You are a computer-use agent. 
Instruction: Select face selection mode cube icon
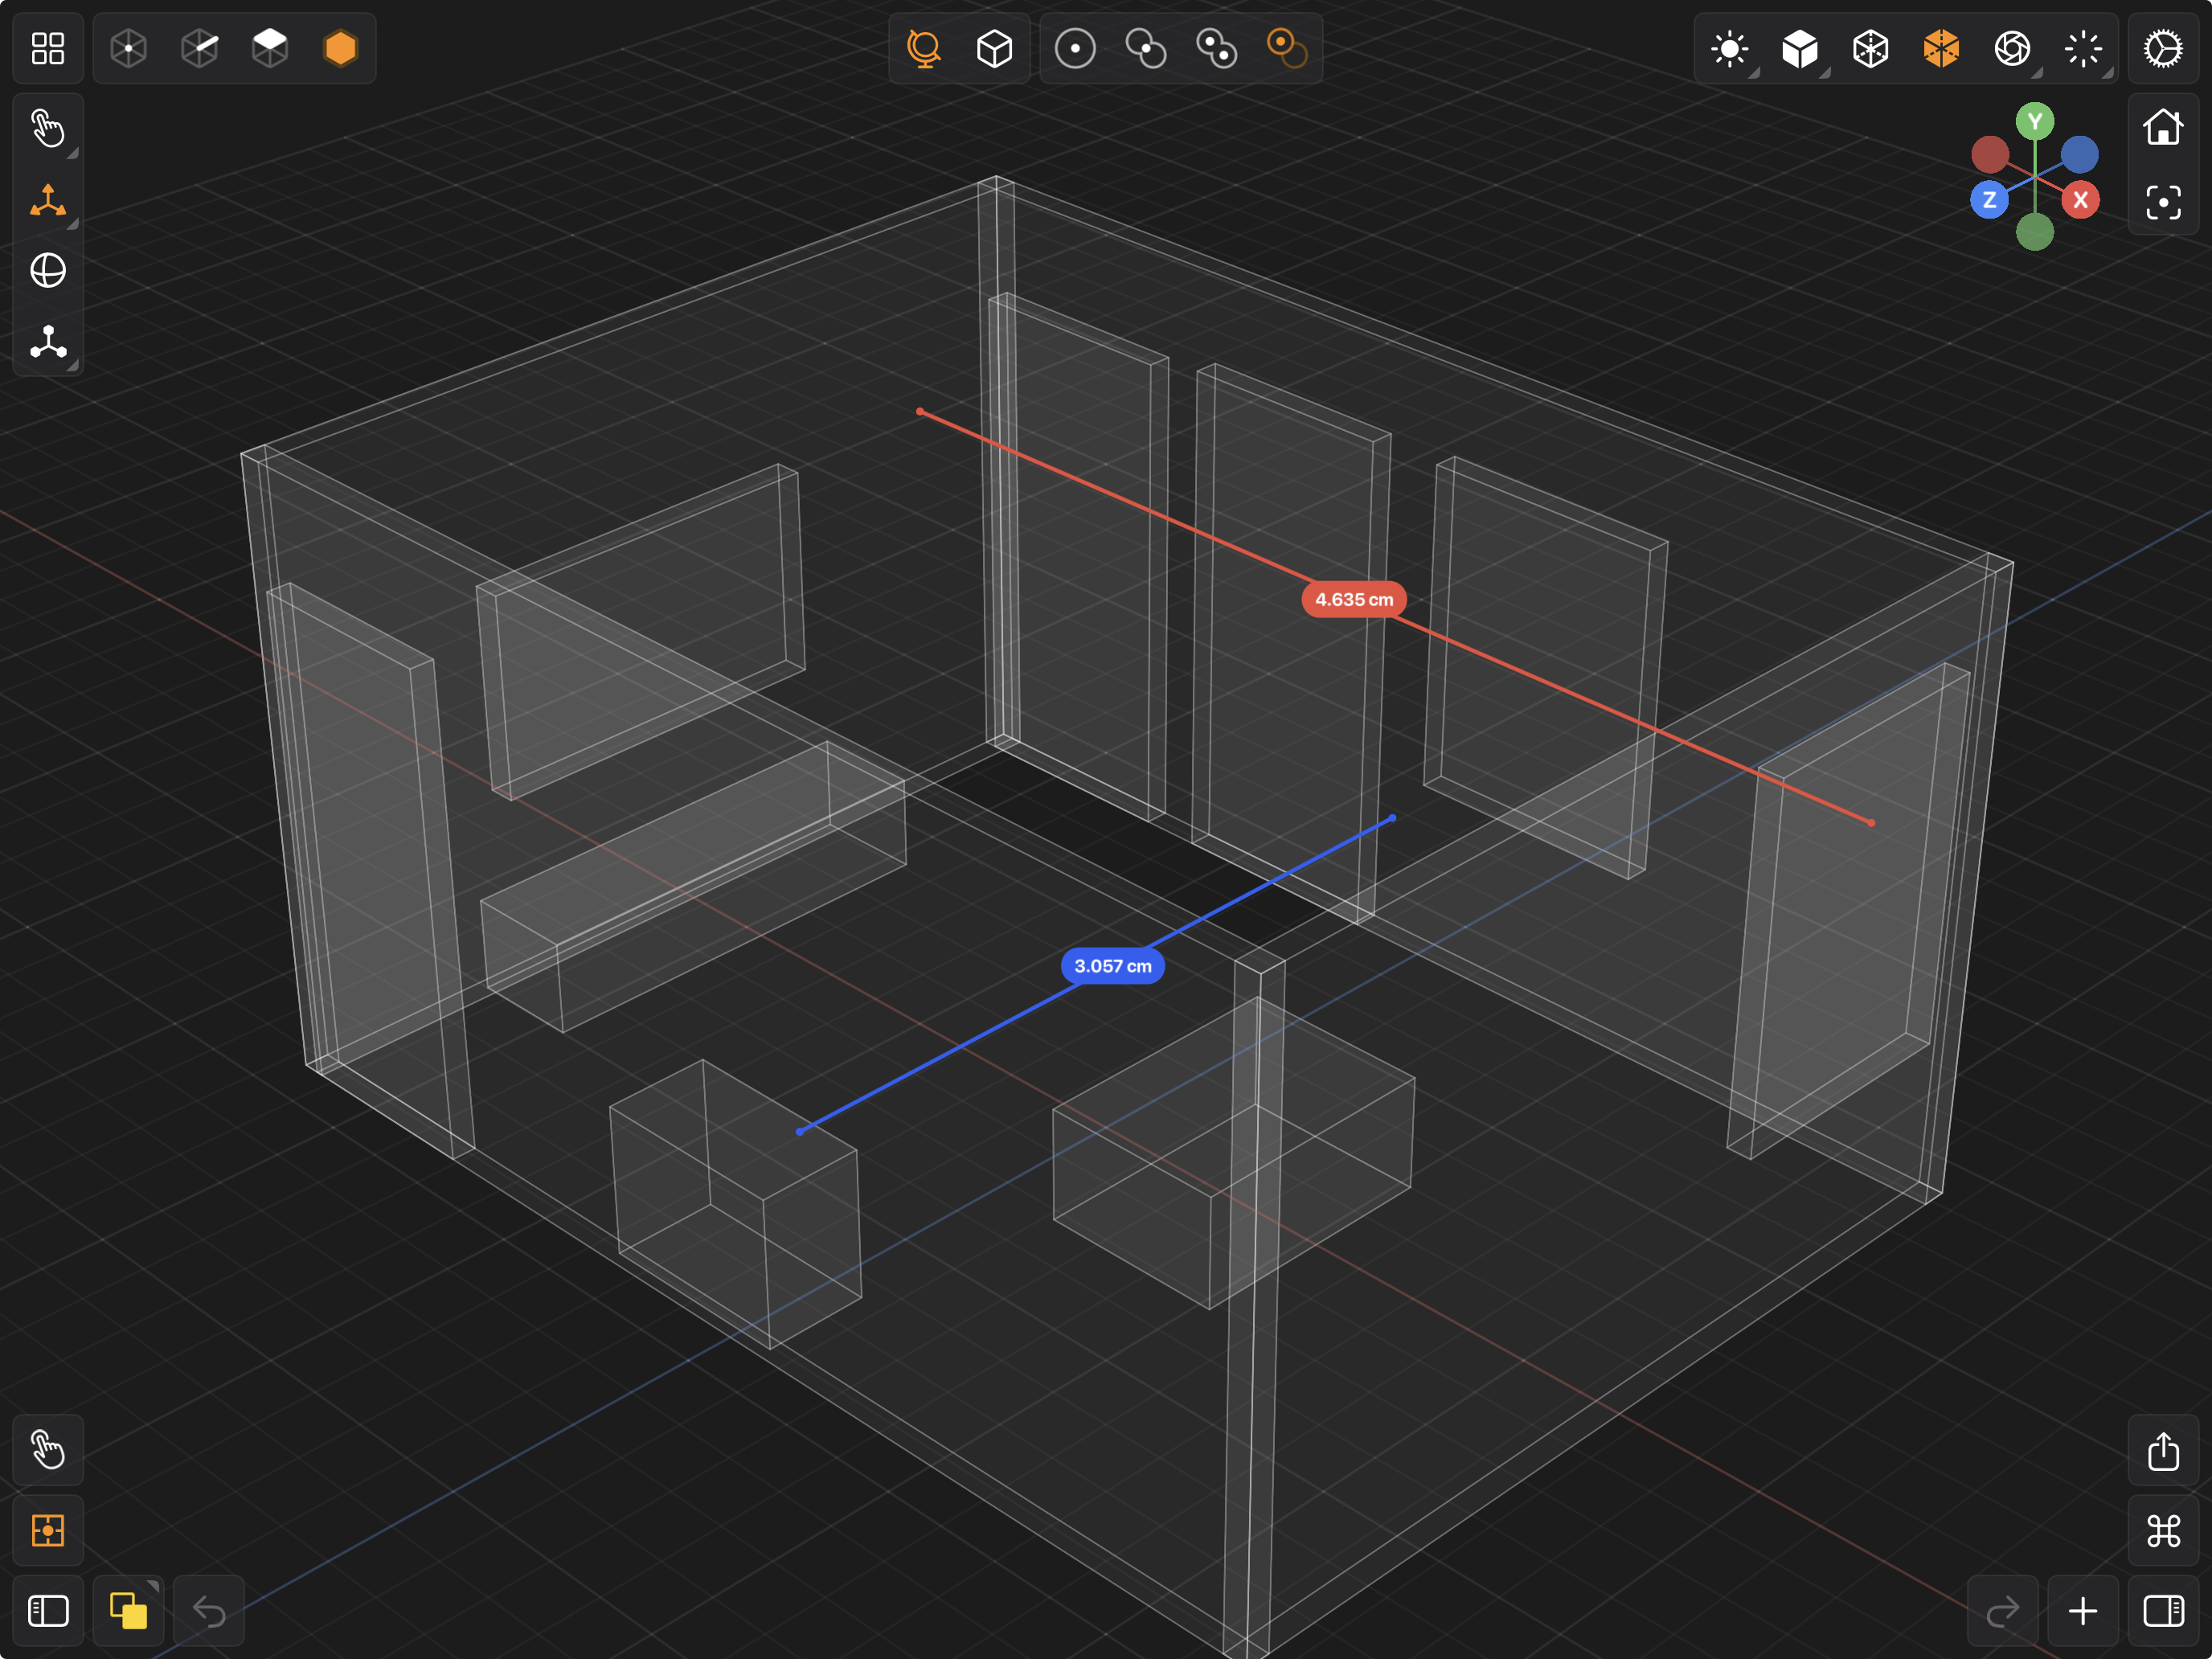tap(270, 48)
